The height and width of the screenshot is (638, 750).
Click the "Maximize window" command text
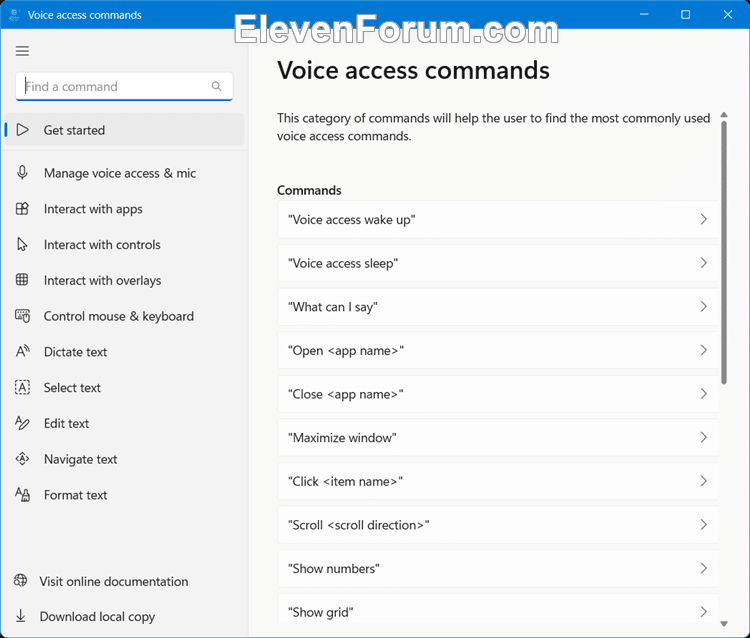(342, 438)
